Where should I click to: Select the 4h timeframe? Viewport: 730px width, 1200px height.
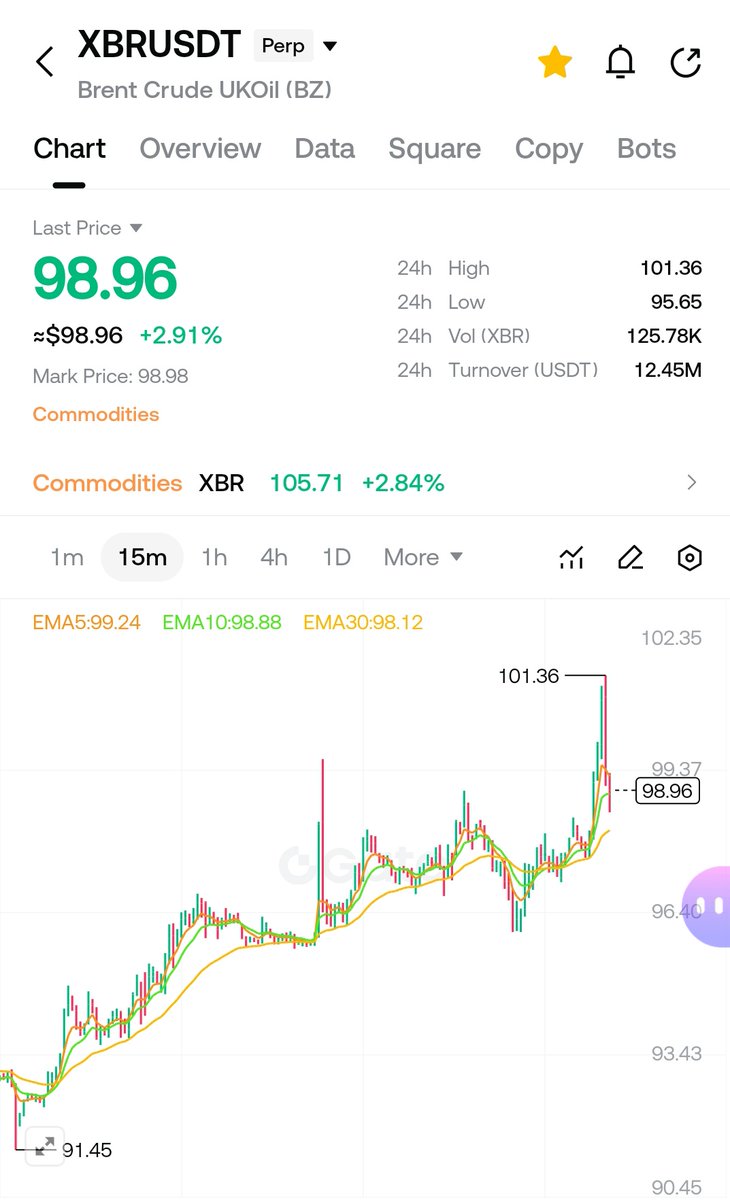pos(274,557)
